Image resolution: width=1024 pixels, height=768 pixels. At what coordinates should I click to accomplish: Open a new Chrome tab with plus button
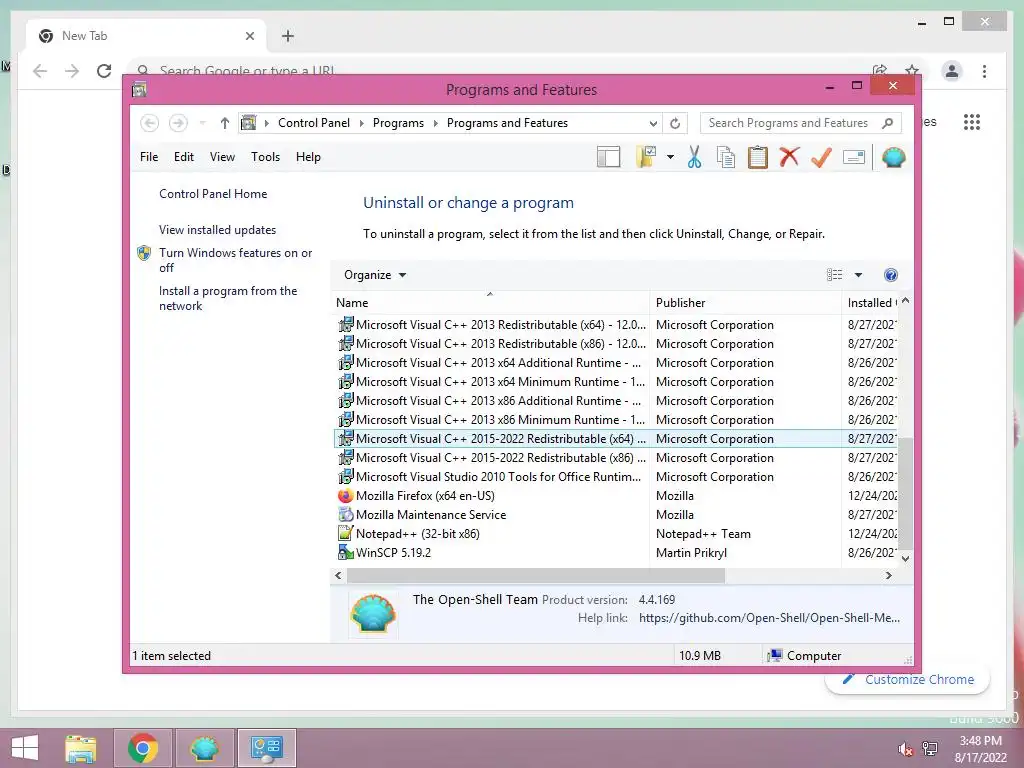(287, 36)
